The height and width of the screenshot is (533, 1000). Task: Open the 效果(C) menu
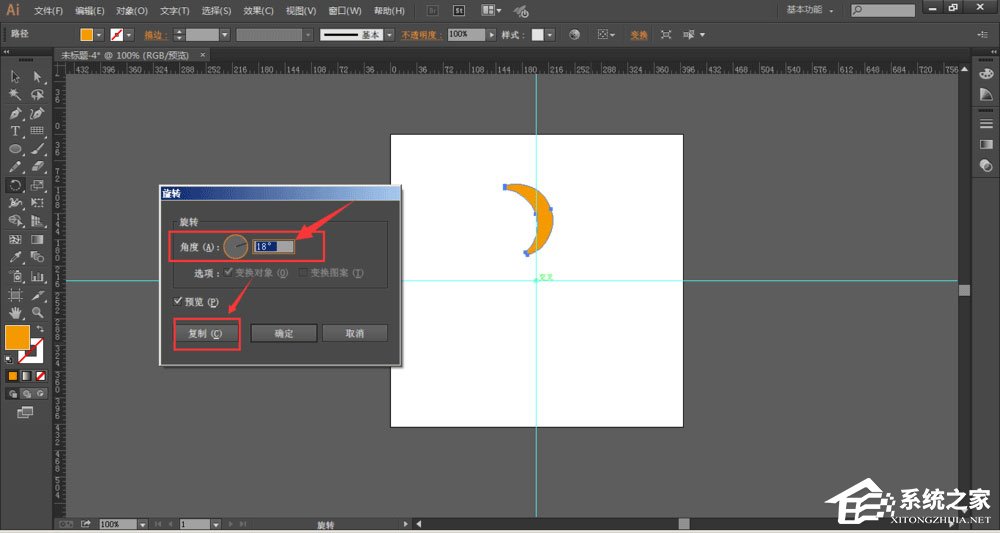tap(258, 10)
